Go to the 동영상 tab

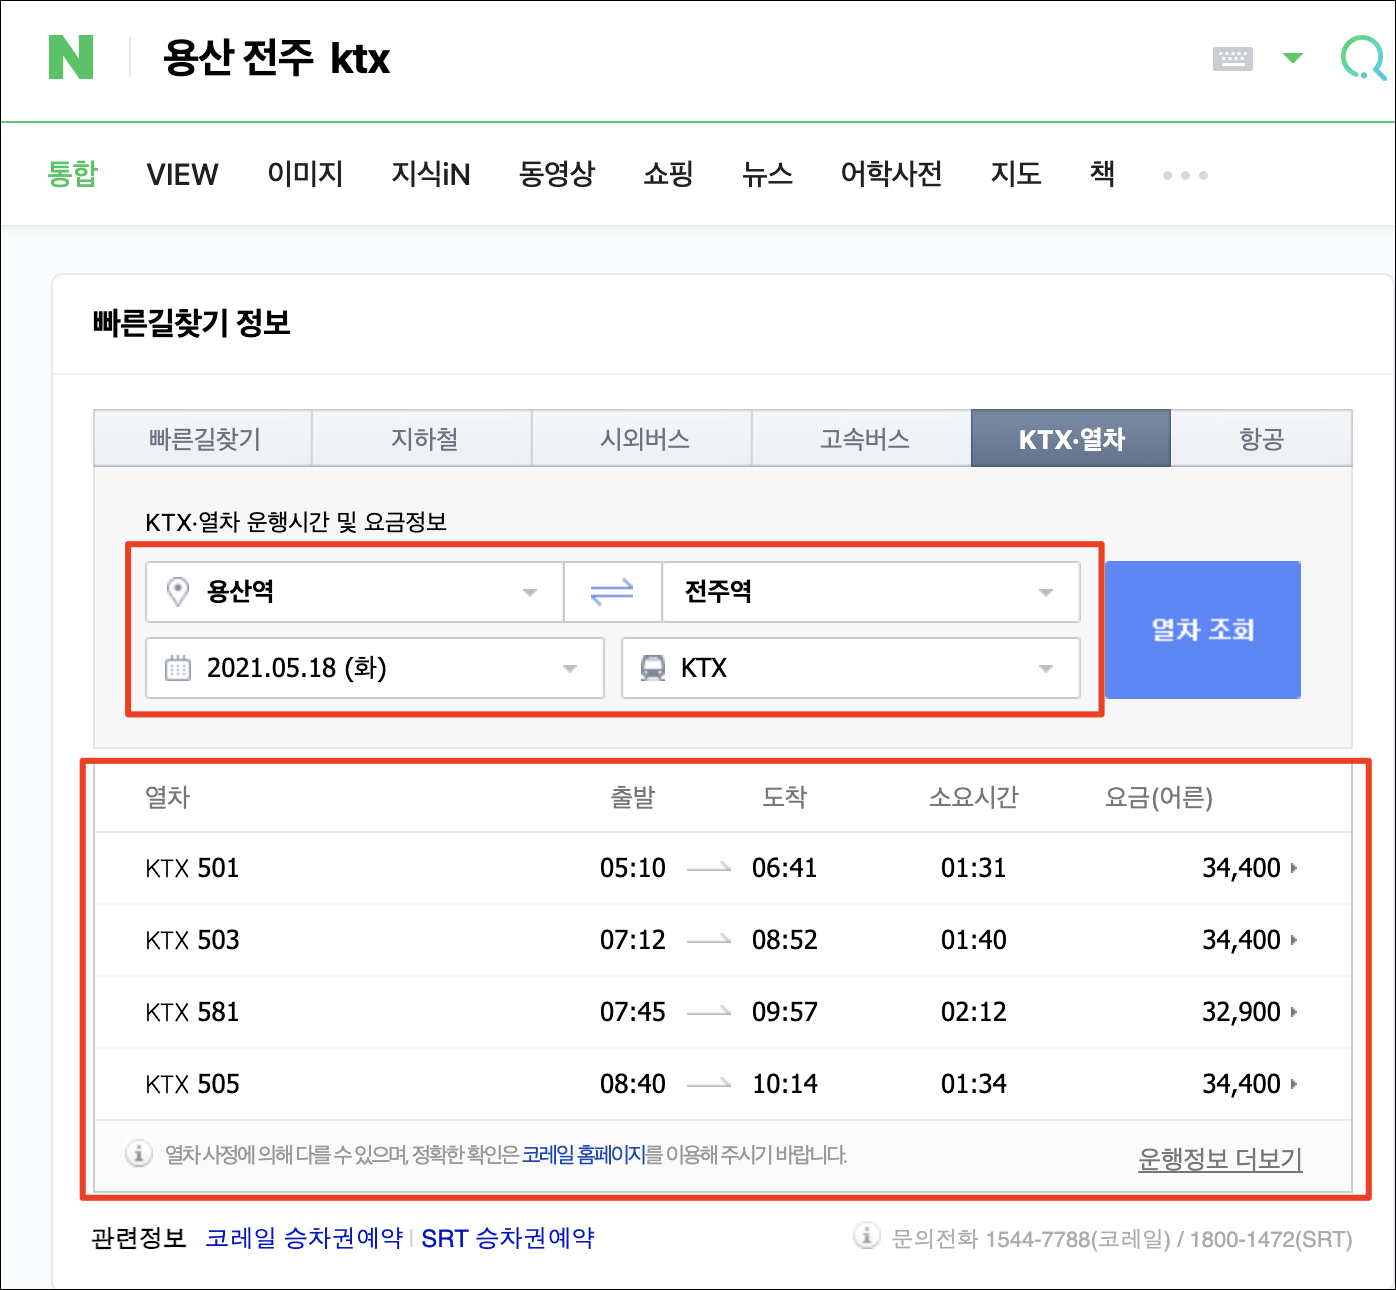point(557,174)
